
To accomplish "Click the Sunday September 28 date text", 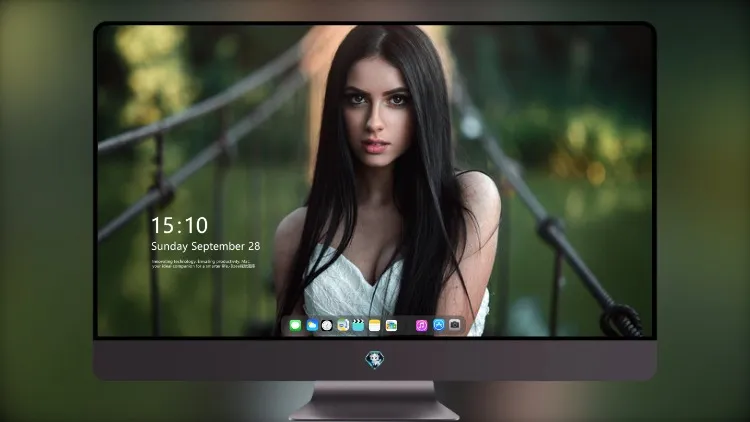I will point(206,246).
